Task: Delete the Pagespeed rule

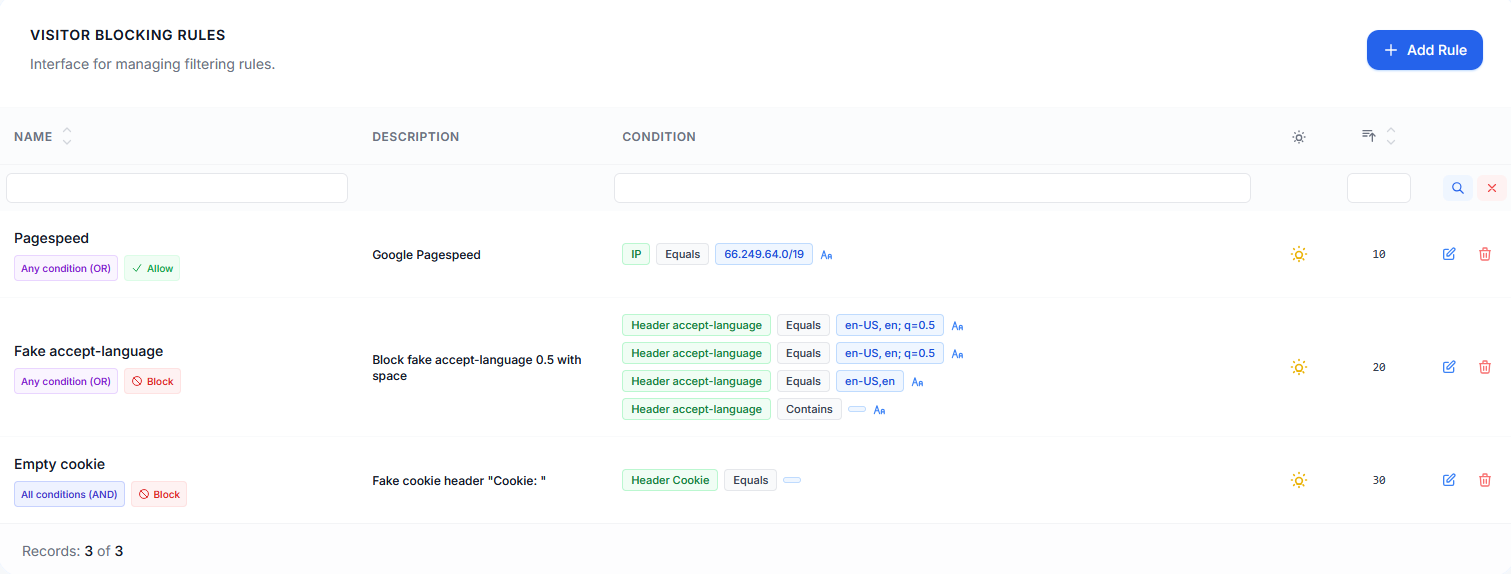Action: click(1485, 254)
